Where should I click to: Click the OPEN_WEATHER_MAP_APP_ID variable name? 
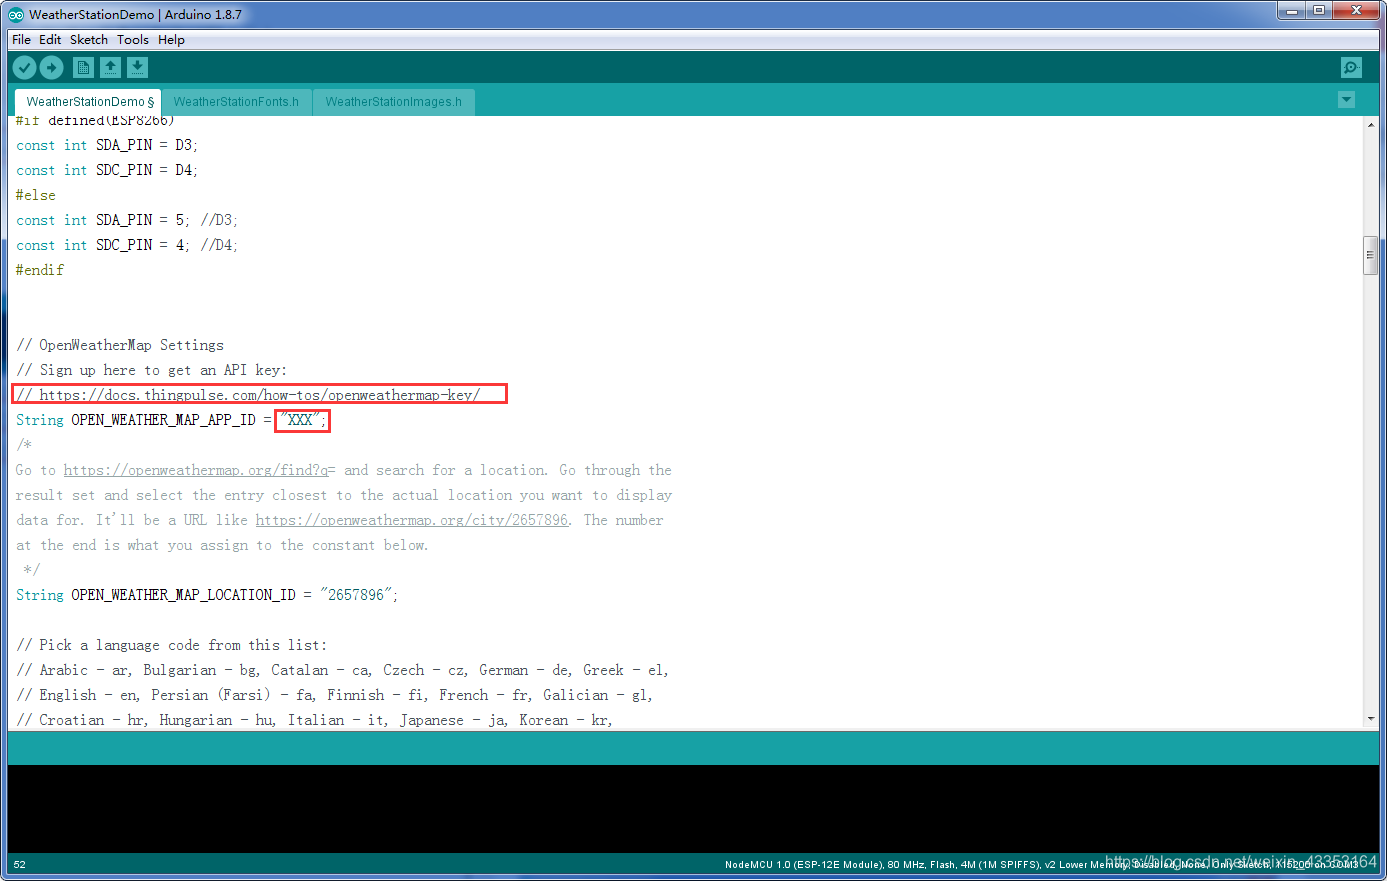(164, 420)
